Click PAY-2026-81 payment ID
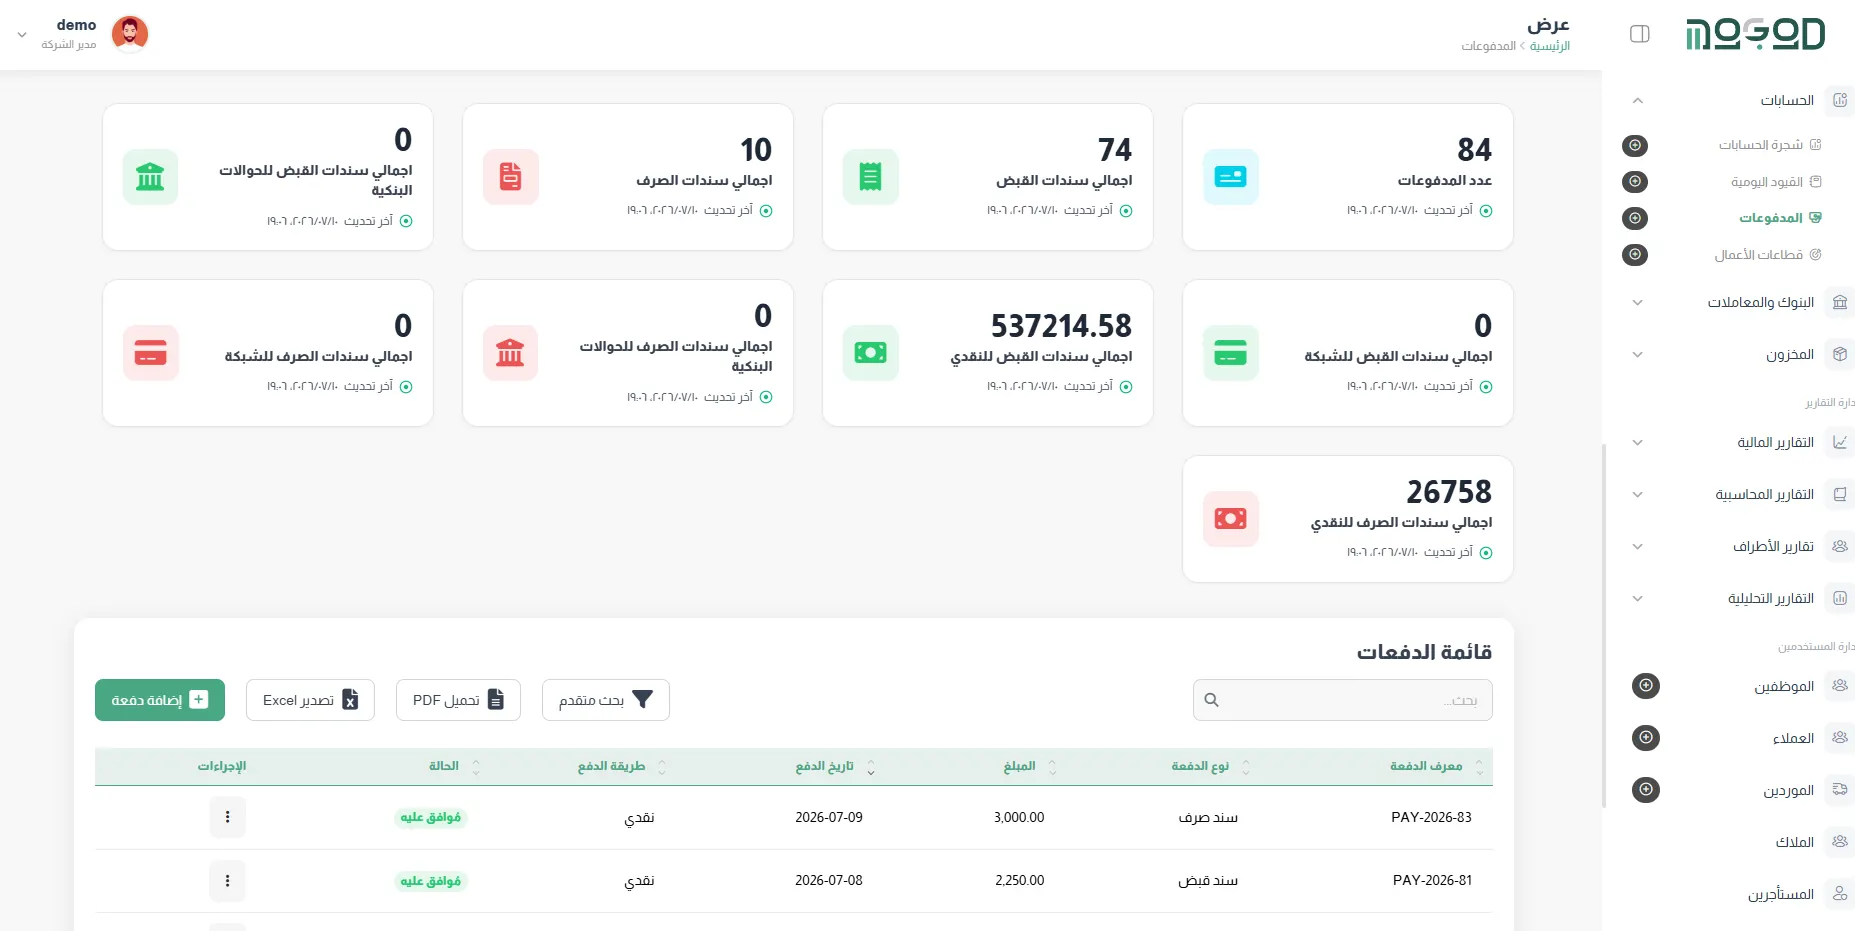Image resolution: width=1855 pixels, height=931 pixels. pyautogui.click(x=1432, y=881)
